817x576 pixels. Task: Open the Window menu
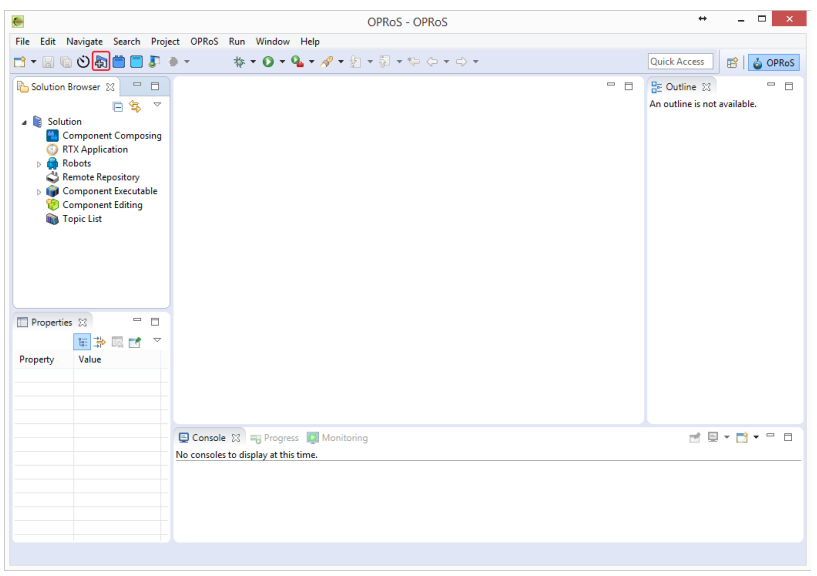[273, 42]
